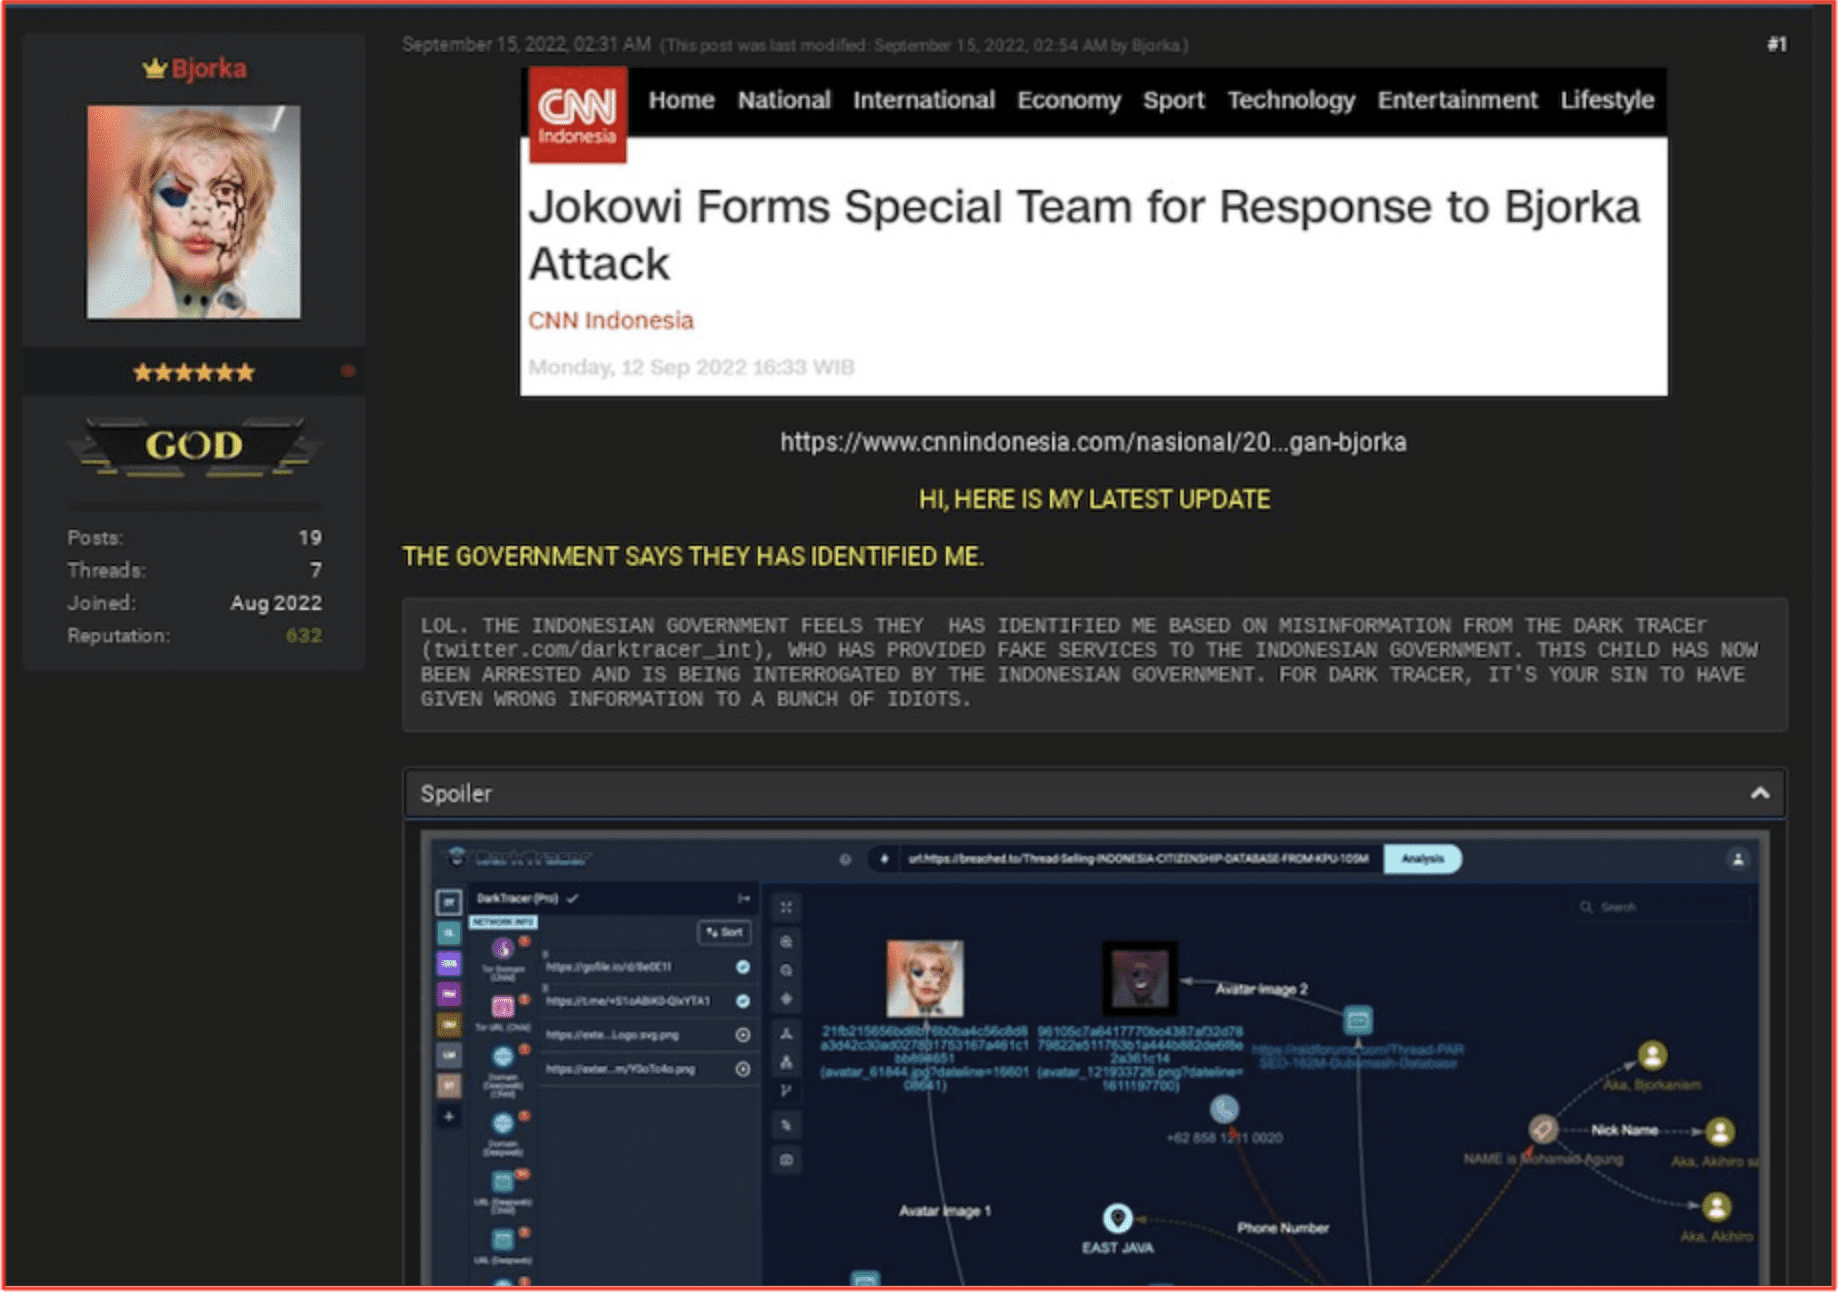Click the tree layout graph tool icon
The height and width of the screenshot is (1292, 1840).
[786, 1062]
